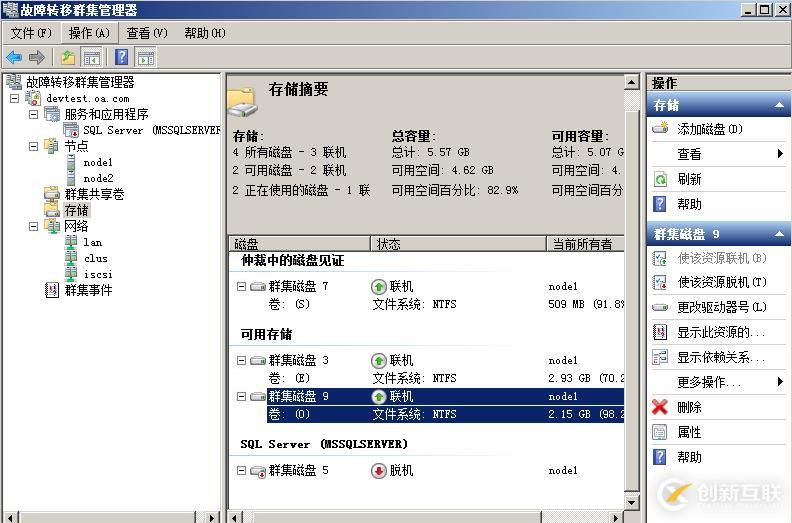This screenshot has height=523, width=792.
Task: Toggle the show/hide console tree icon
Action: pyautogui.click(x=91, y=58)
